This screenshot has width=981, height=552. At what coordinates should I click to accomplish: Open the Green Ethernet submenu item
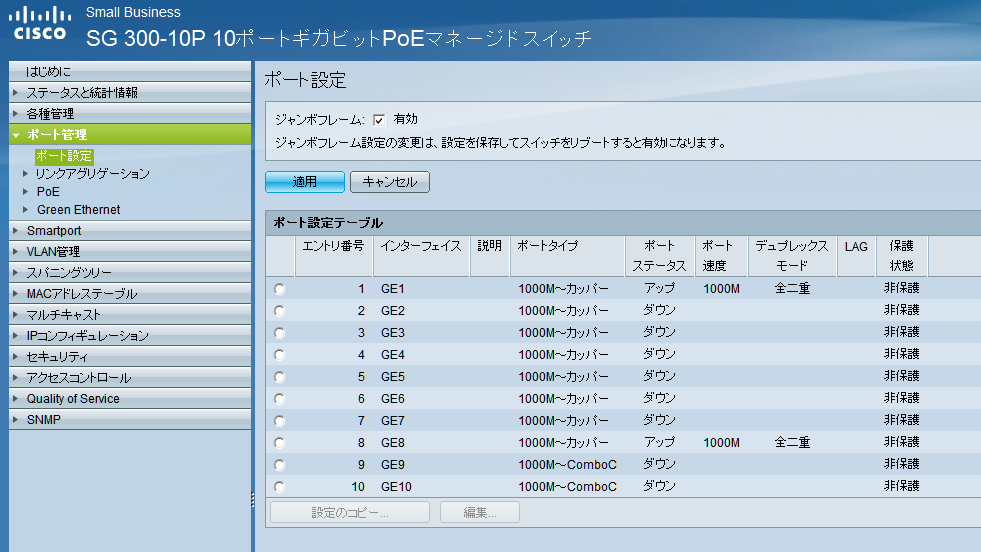click(78, 210)
